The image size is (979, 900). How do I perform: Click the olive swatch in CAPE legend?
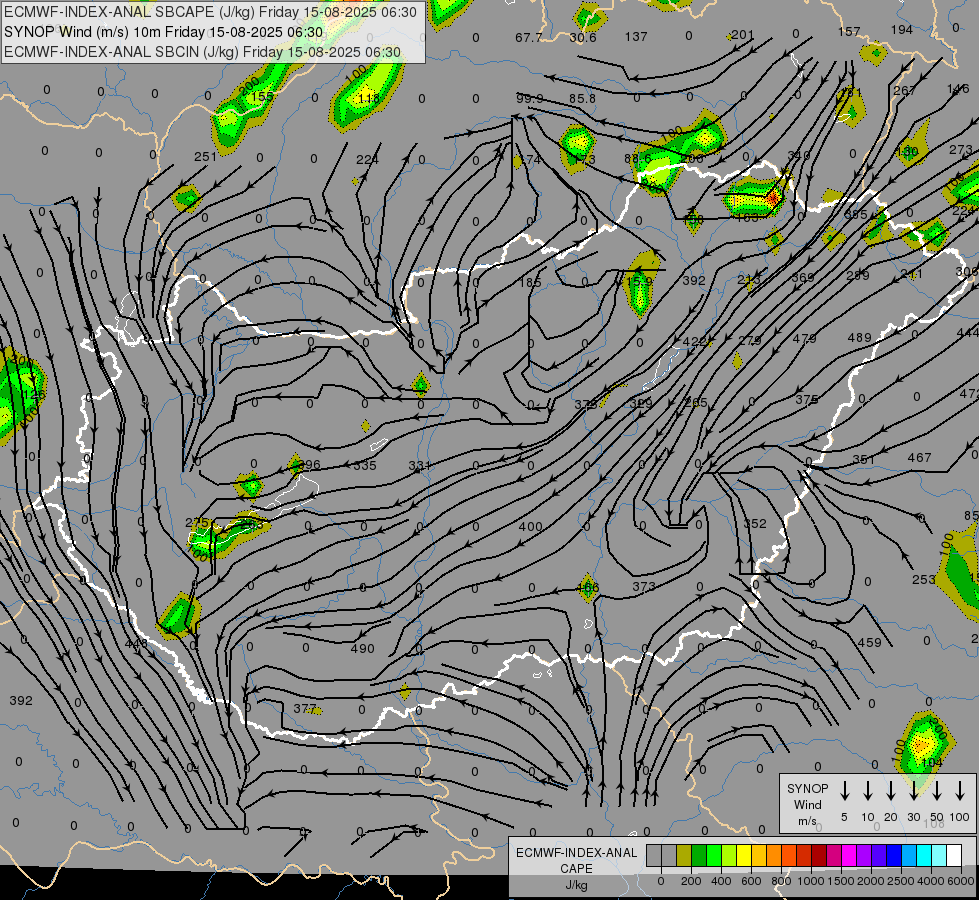tap(684, 856)
